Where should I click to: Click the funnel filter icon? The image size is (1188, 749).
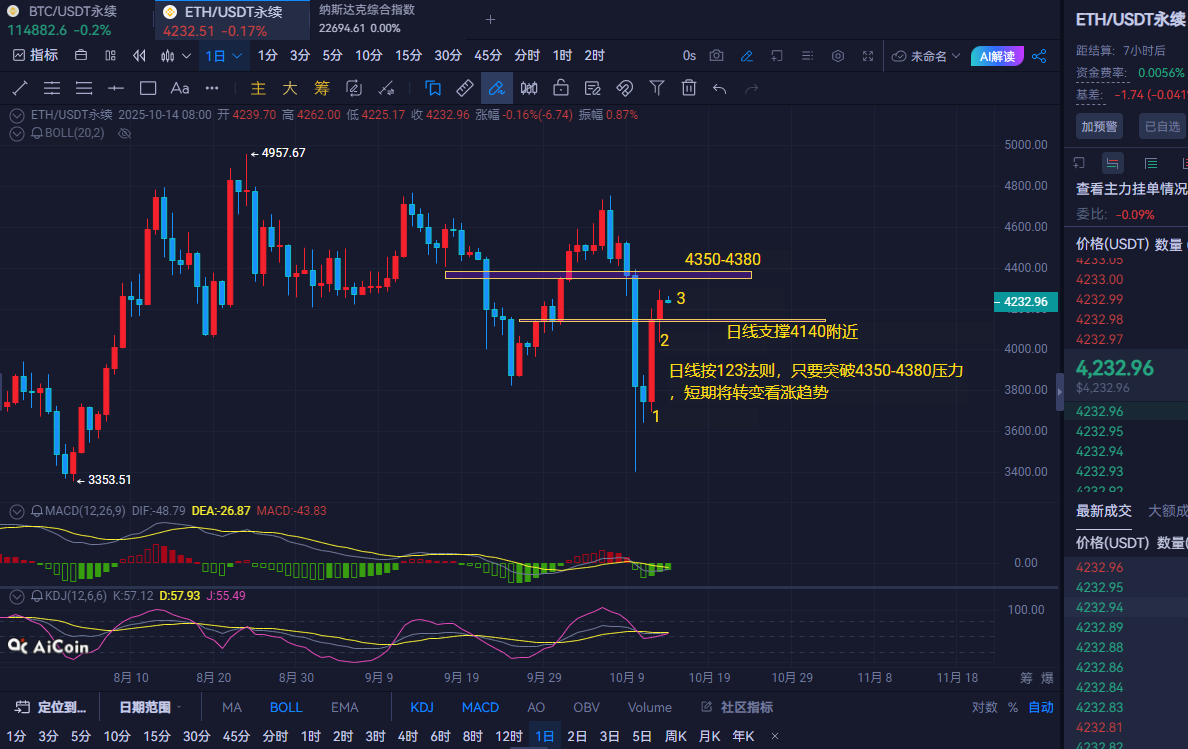pyautogui.click(x=657, y=89)
